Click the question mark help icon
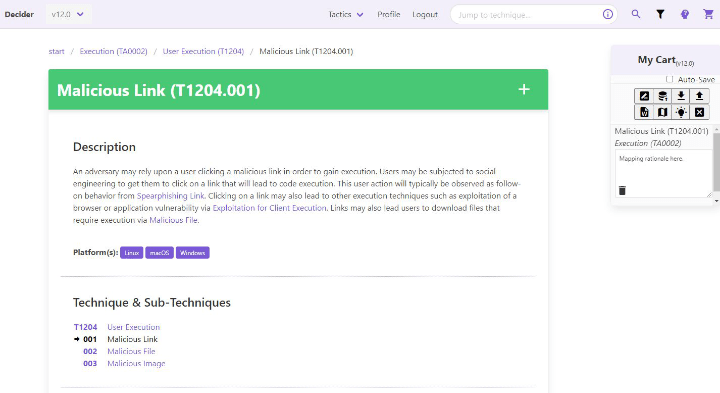 click(x=684, y=14)
